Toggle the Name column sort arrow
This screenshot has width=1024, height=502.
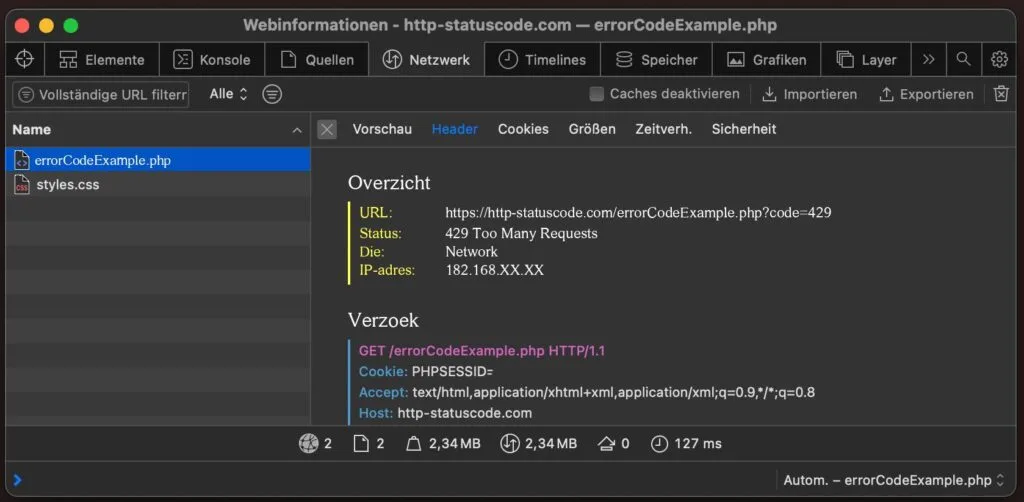click(297, 130)
